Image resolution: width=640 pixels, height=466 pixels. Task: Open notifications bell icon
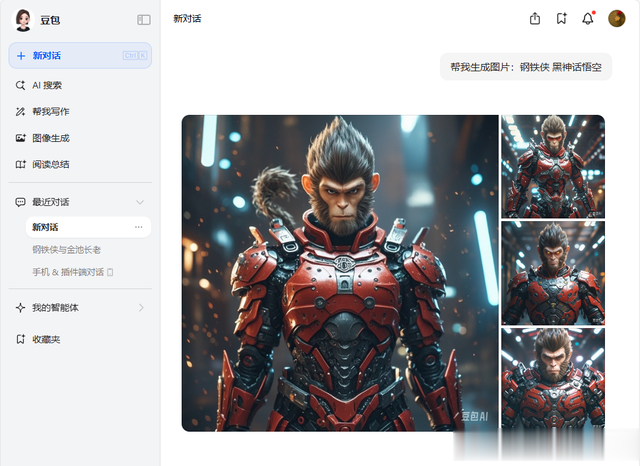pyautogui.click(x=588, y=18)
